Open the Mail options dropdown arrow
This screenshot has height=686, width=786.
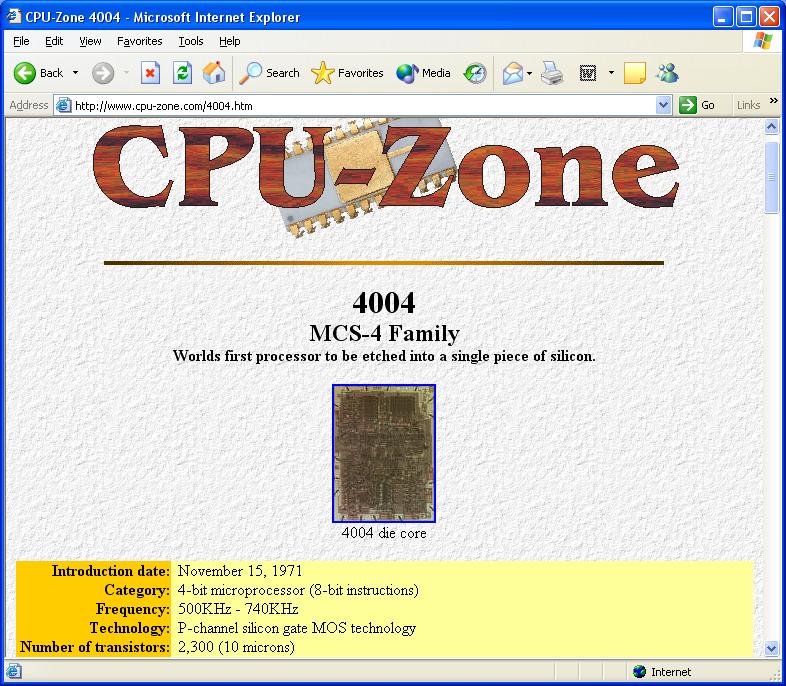click(529, 73)
